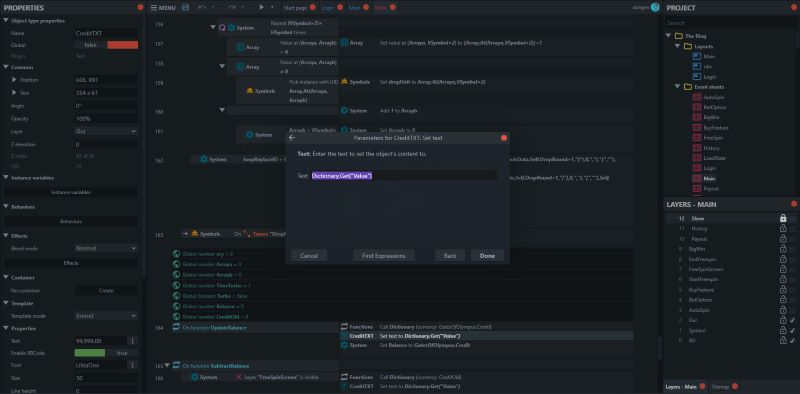The width and height of the screenshot is (800, 394).
Task: Click the Preview play icon
Action: [x=262, y=8]
